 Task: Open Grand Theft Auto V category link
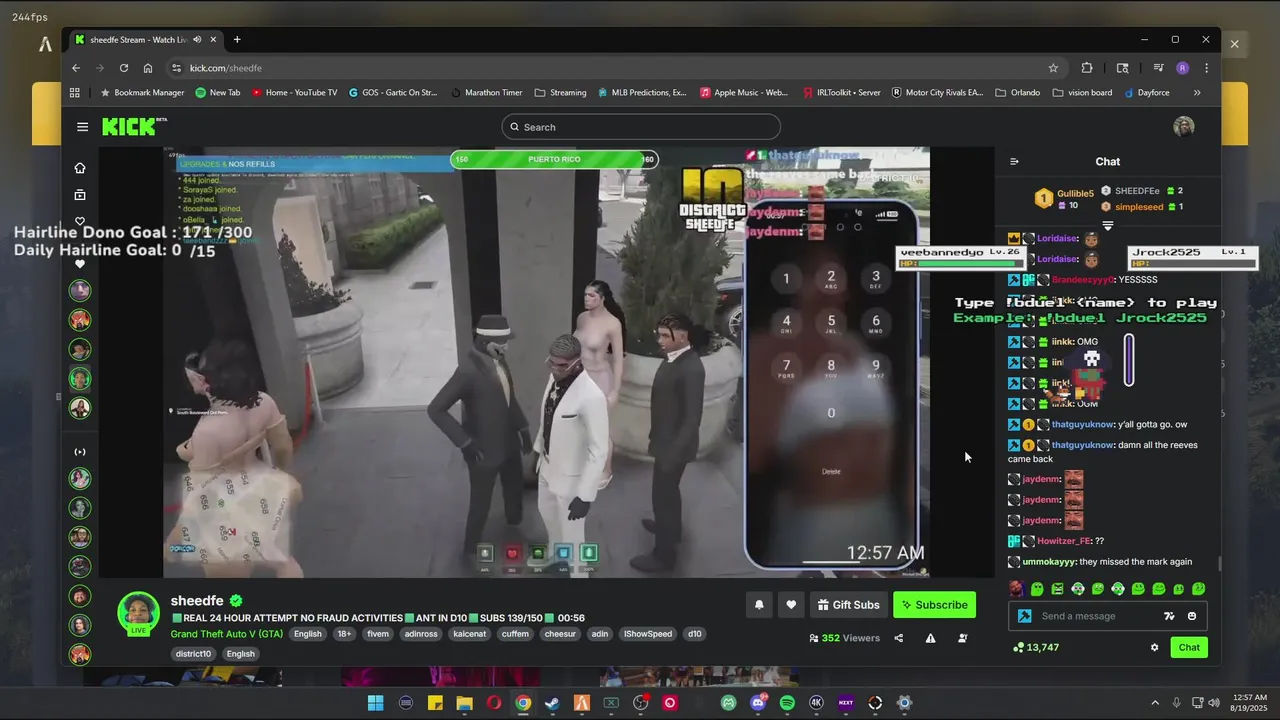tap(227, 634)
